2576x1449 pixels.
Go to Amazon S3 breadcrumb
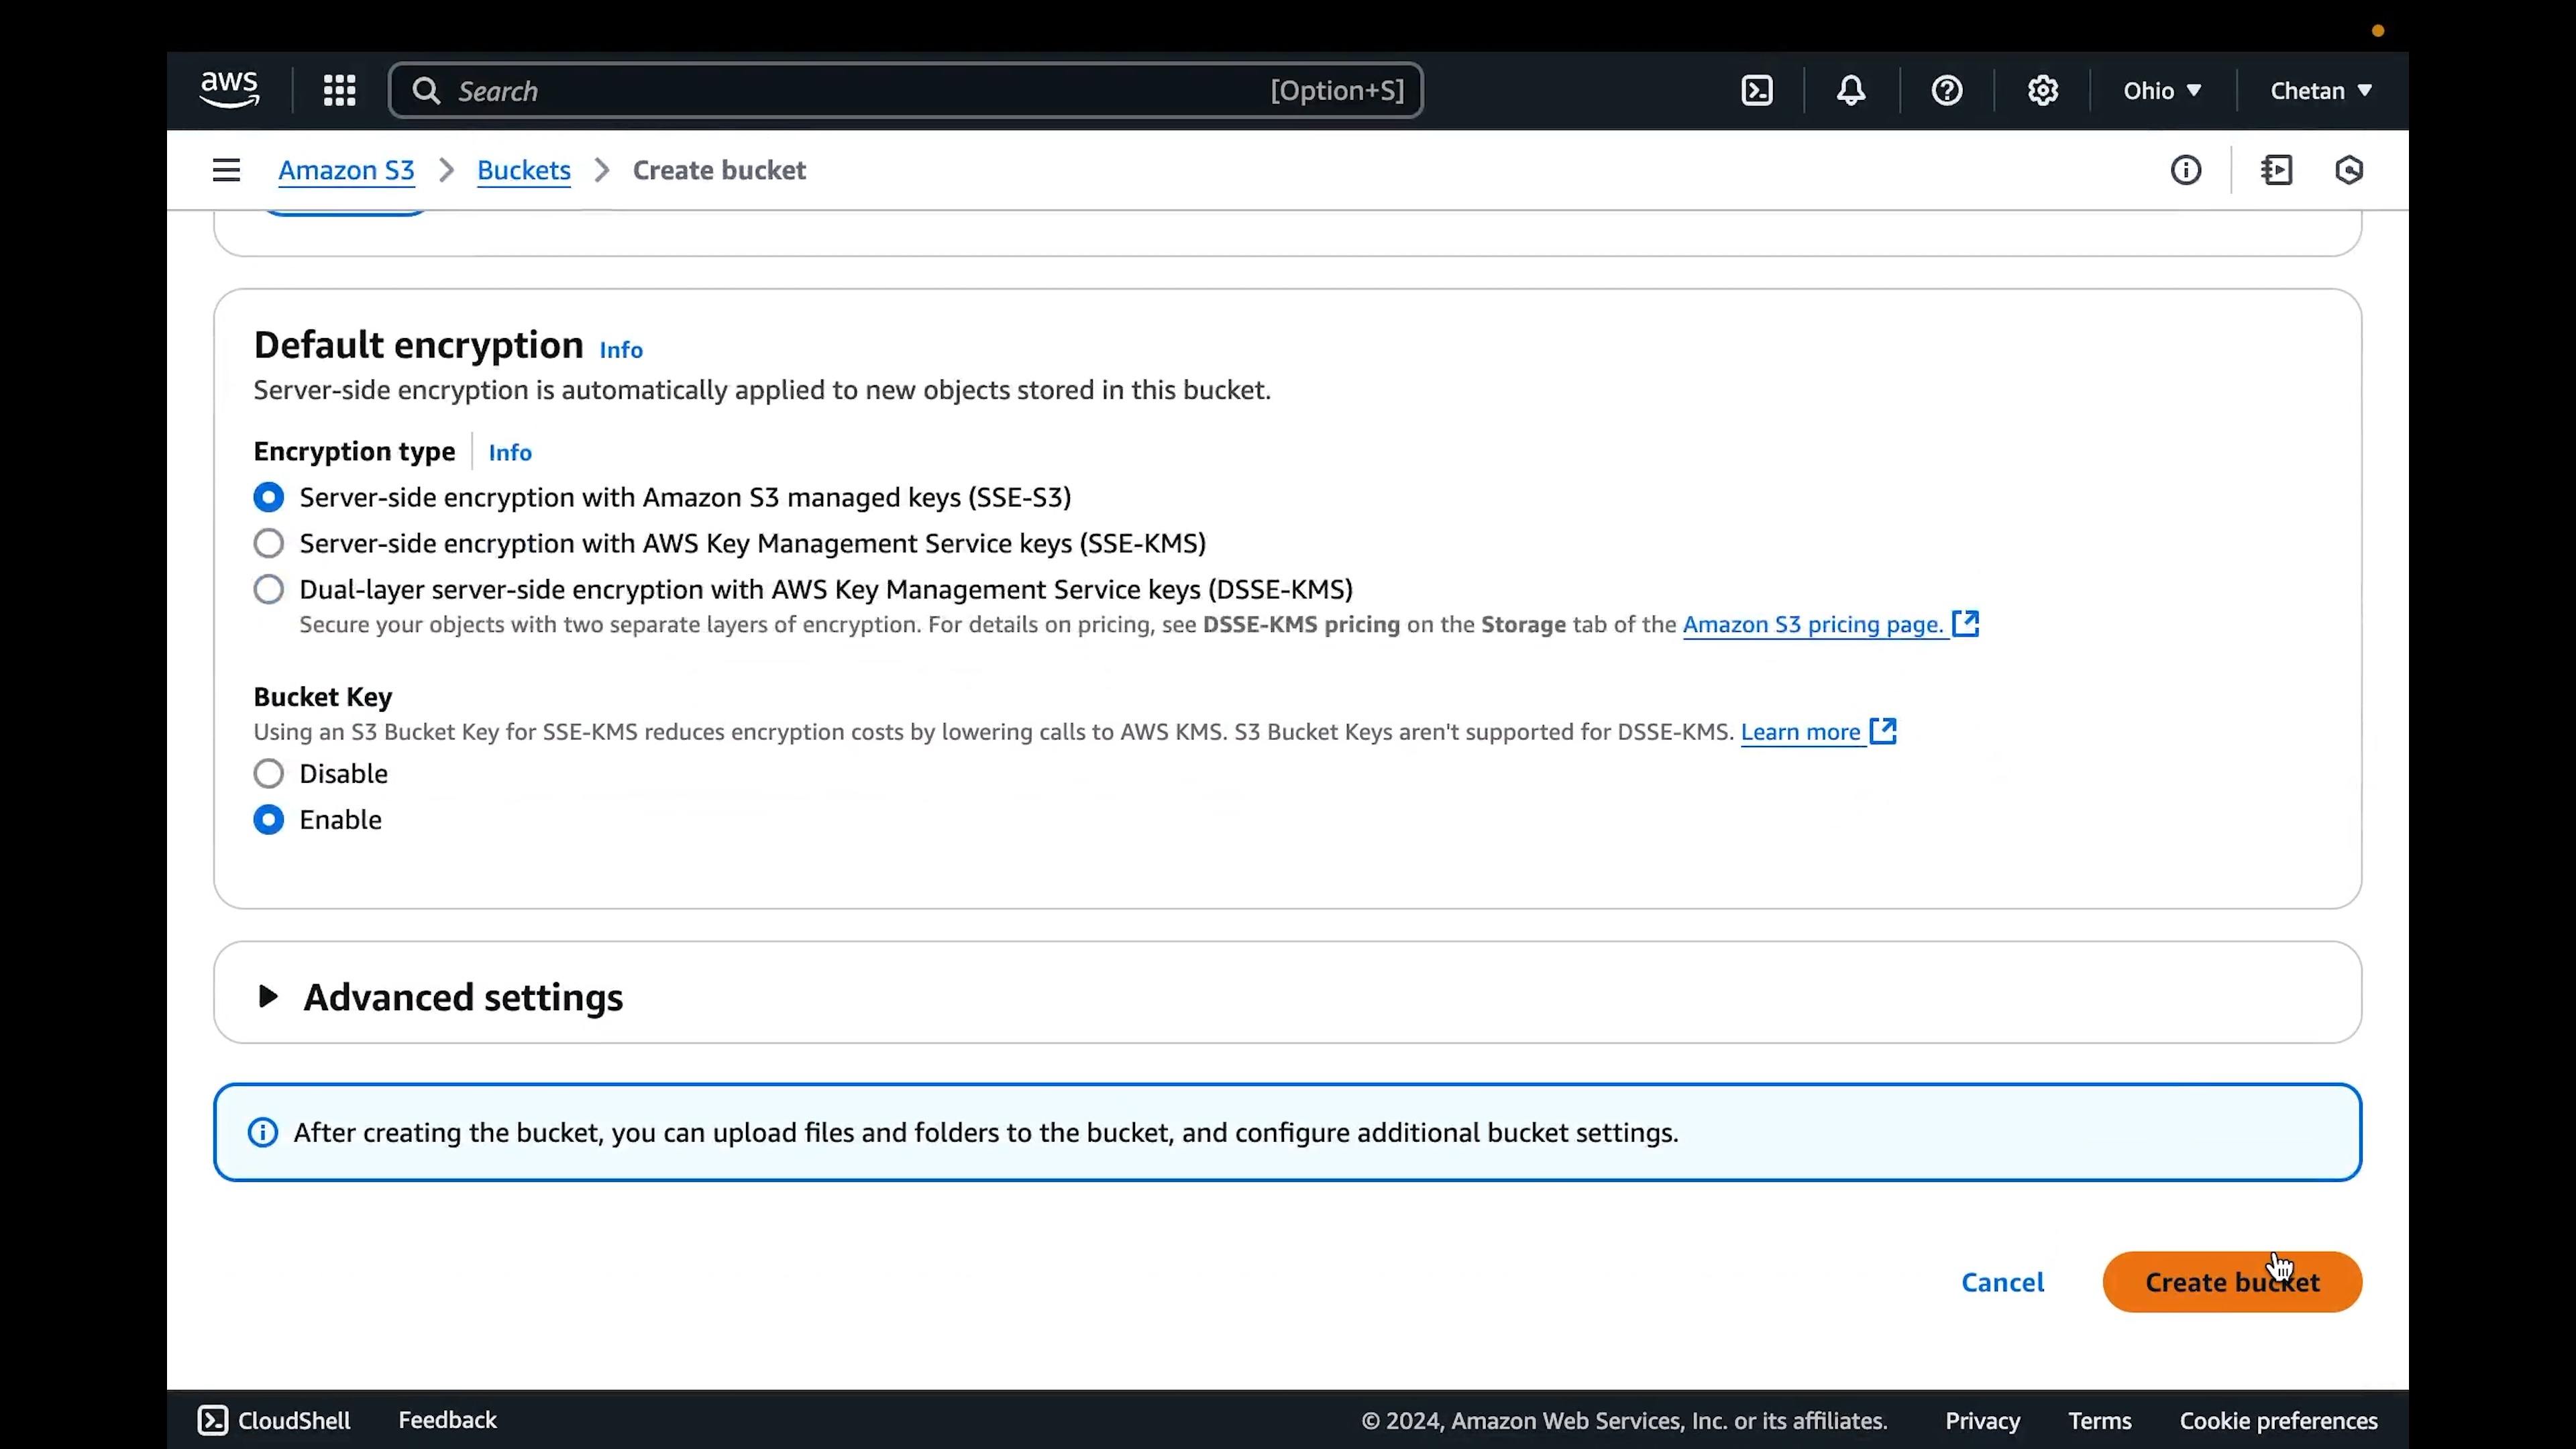(x=346, y=170)
